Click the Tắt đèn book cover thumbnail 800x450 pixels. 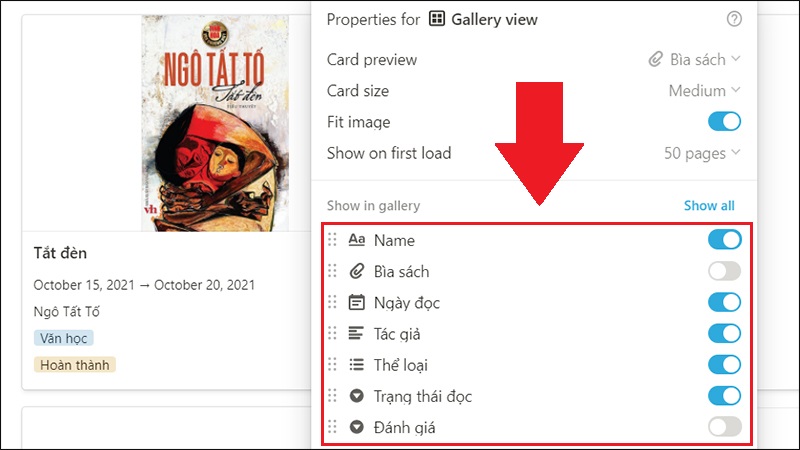pyautogui.click(x=215, y=123)
